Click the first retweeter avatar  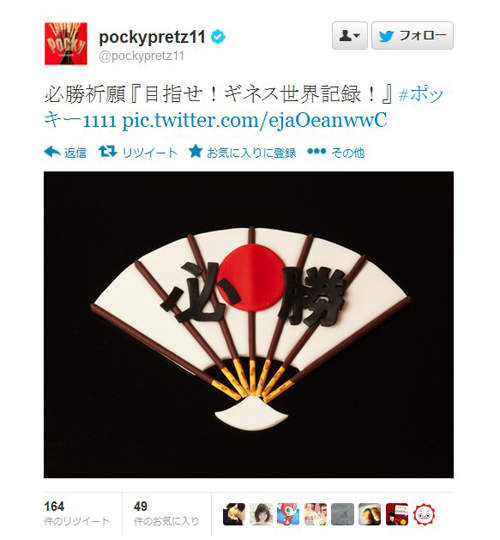point(234,514)
